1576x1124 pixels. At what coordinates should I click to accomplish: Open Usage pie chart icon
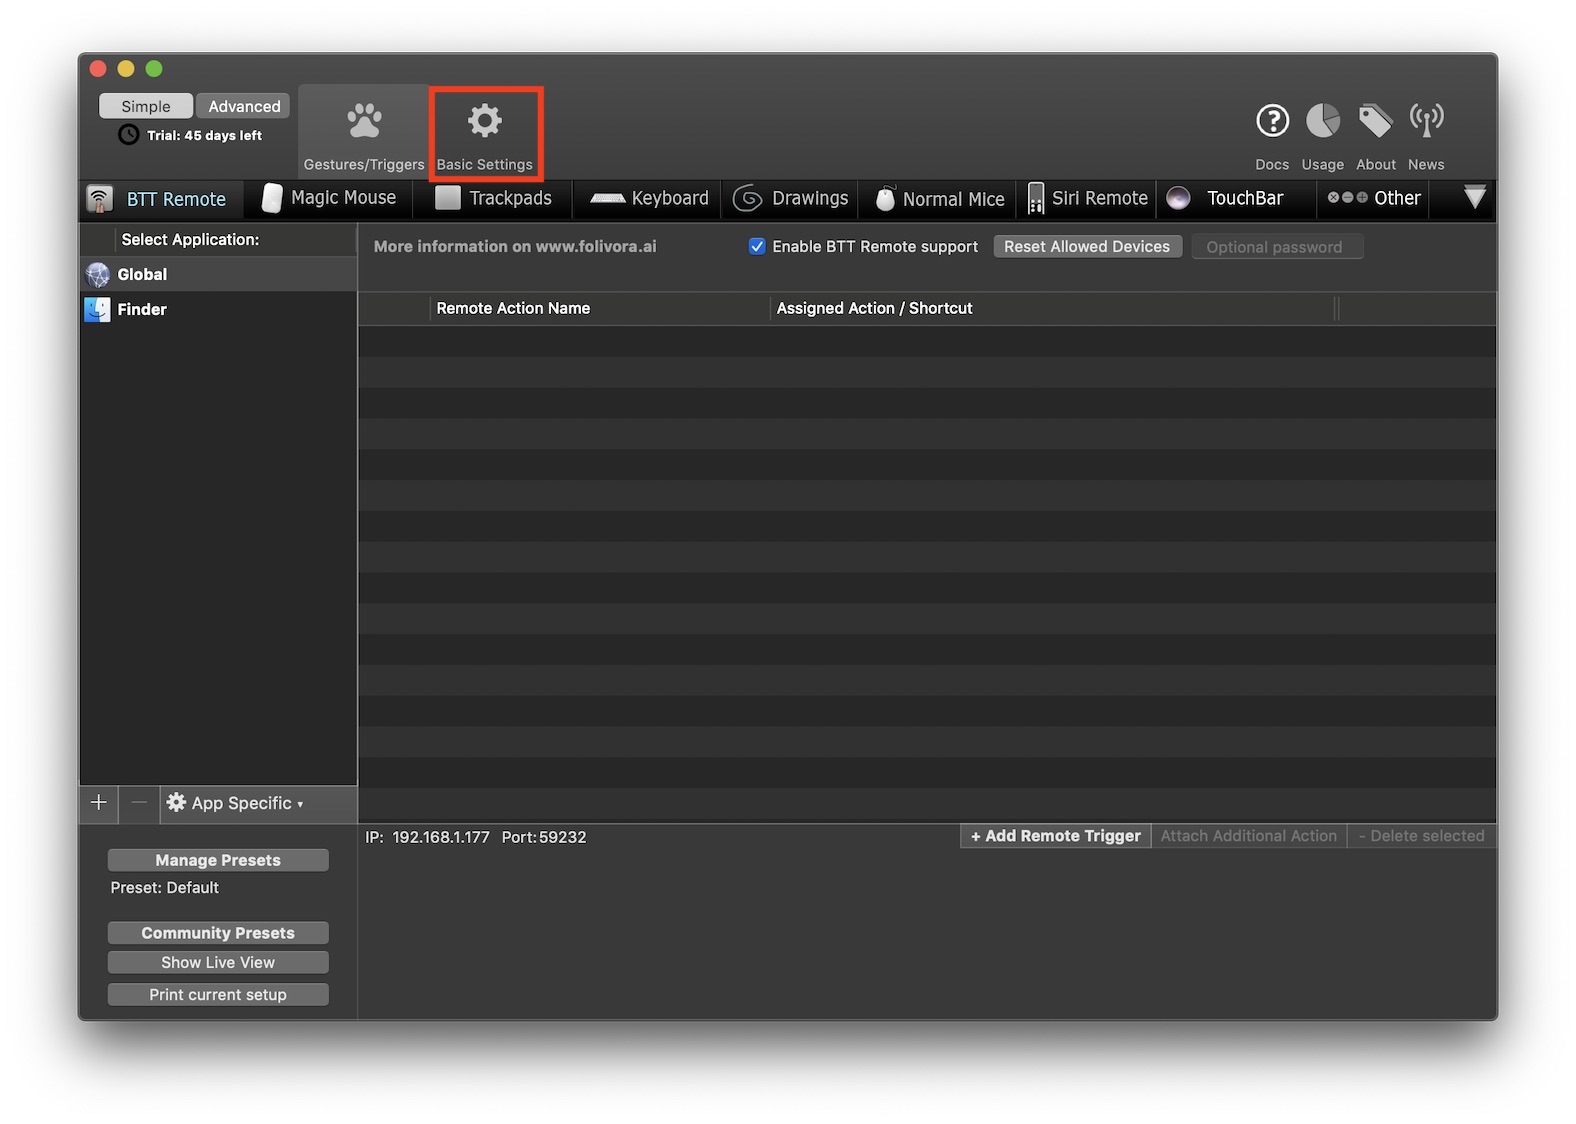tap(1323, 121)
